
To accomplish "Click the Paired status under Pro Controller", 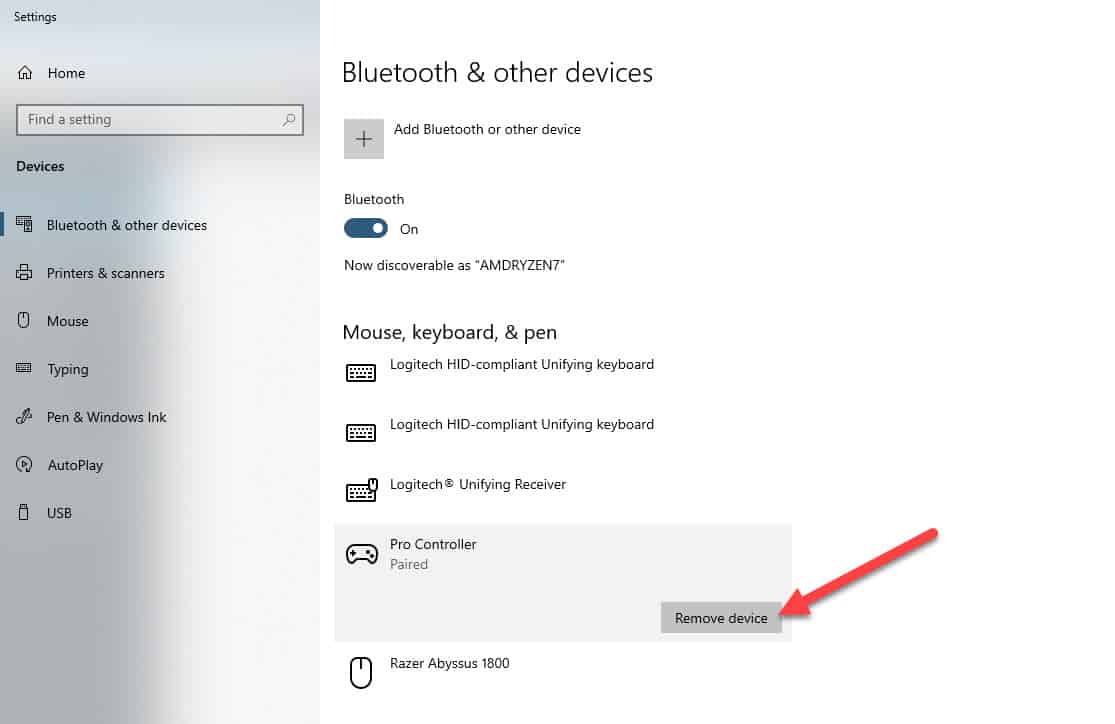I will click(x=409, y=565).
